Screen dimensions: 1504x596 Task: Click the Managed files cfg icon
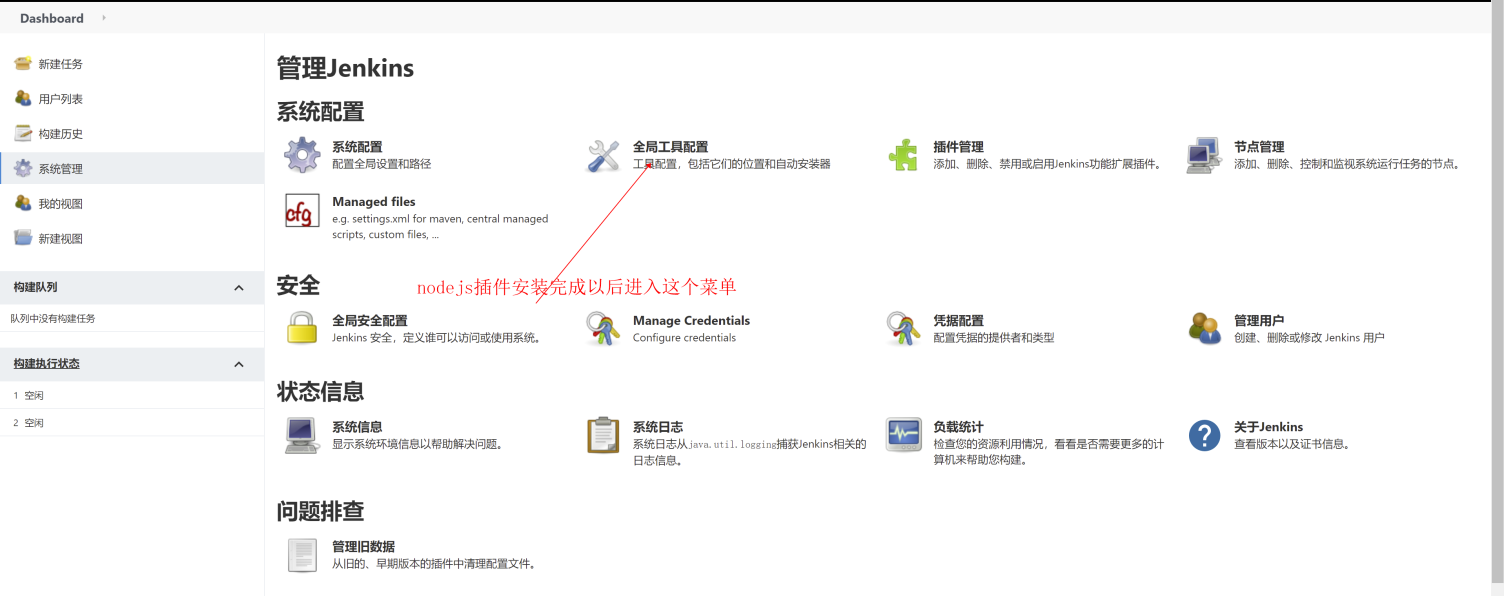(302, 211)
